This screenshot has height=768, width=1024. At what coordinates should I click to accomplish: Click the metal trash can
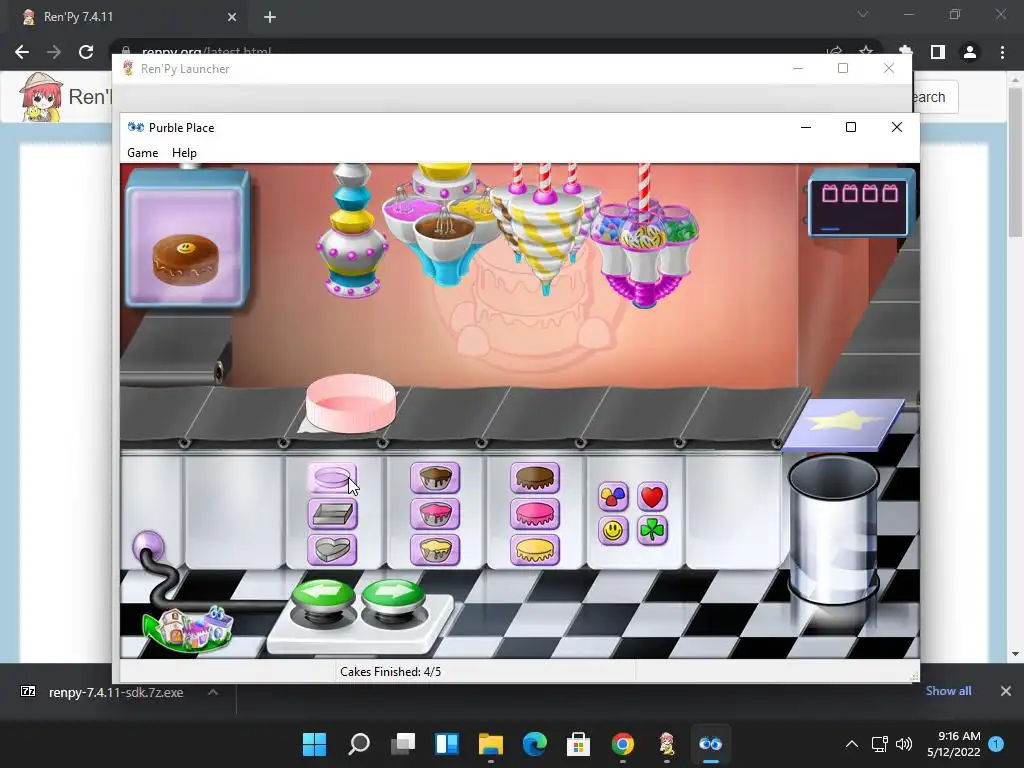[x=833, y=530]
